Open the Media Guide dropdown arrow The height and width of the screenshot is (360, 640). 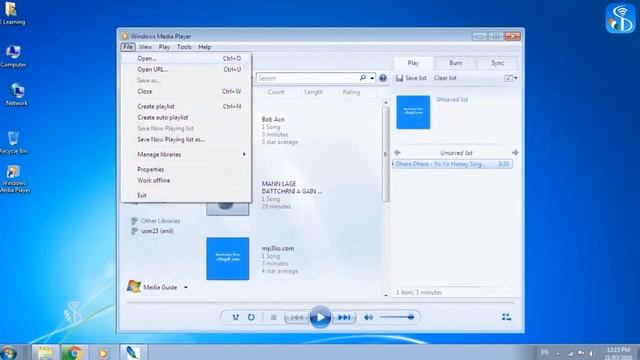click(x=186, y=287)
